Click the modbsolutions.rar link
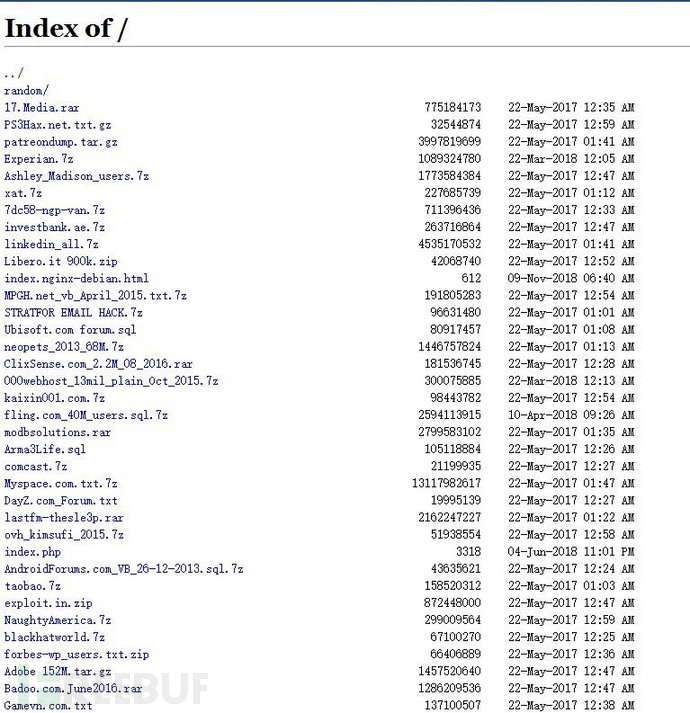Viewport: 690px width, 713px height. point(58,432)
